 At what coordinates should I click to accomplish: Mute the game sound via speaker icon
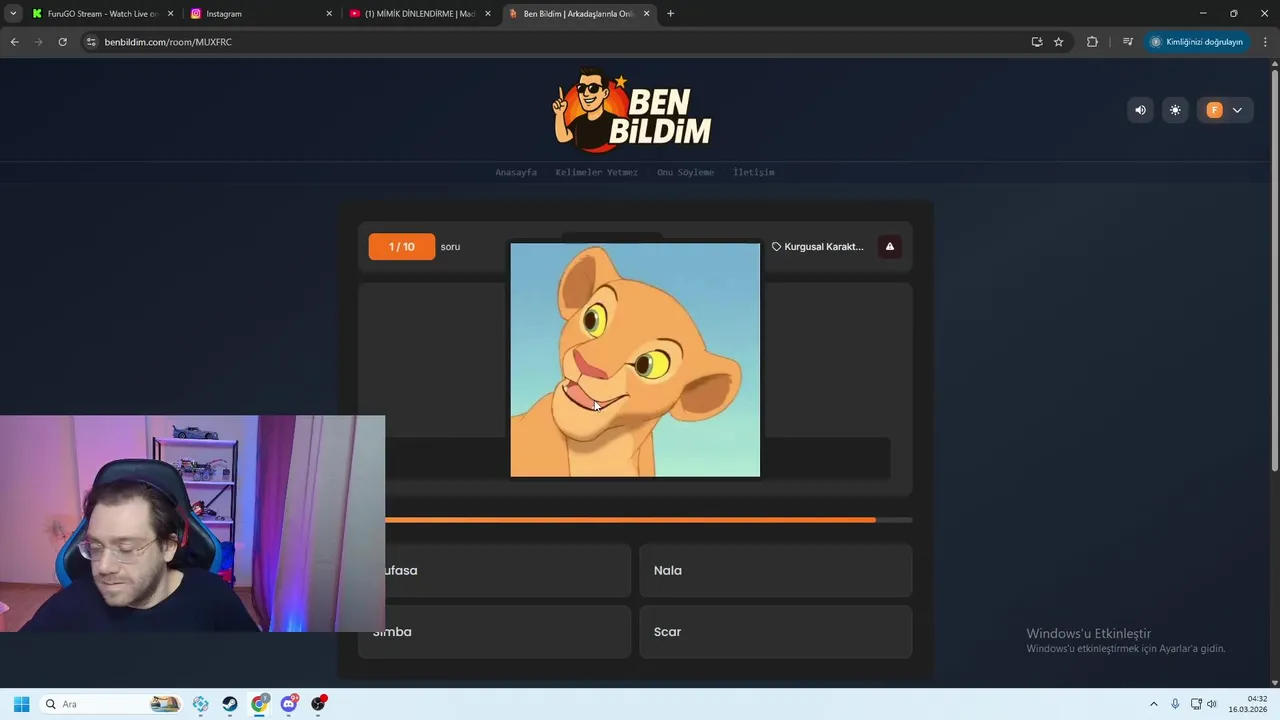click(x=1140, y=110)
